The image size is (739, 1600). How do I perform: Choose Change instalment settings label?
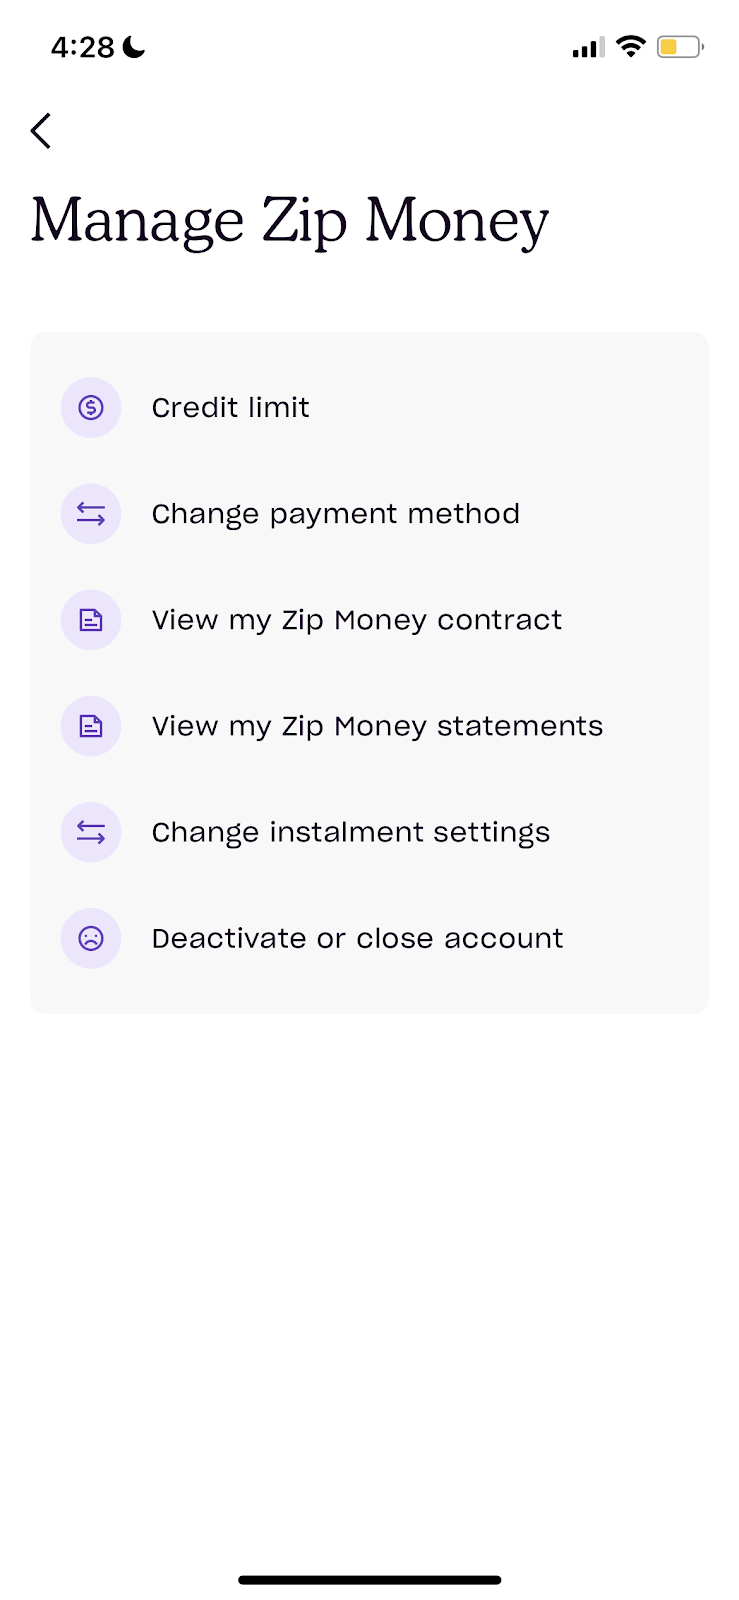click(x=350, y=832)
